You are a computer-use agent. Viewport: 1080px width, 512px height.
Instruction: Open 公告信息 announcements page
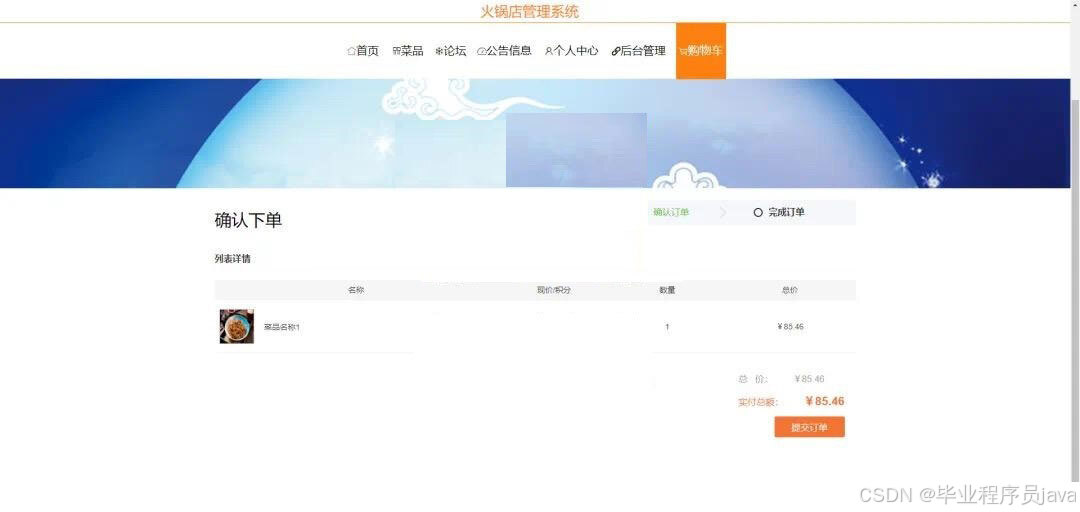click(x=504, y=50)
